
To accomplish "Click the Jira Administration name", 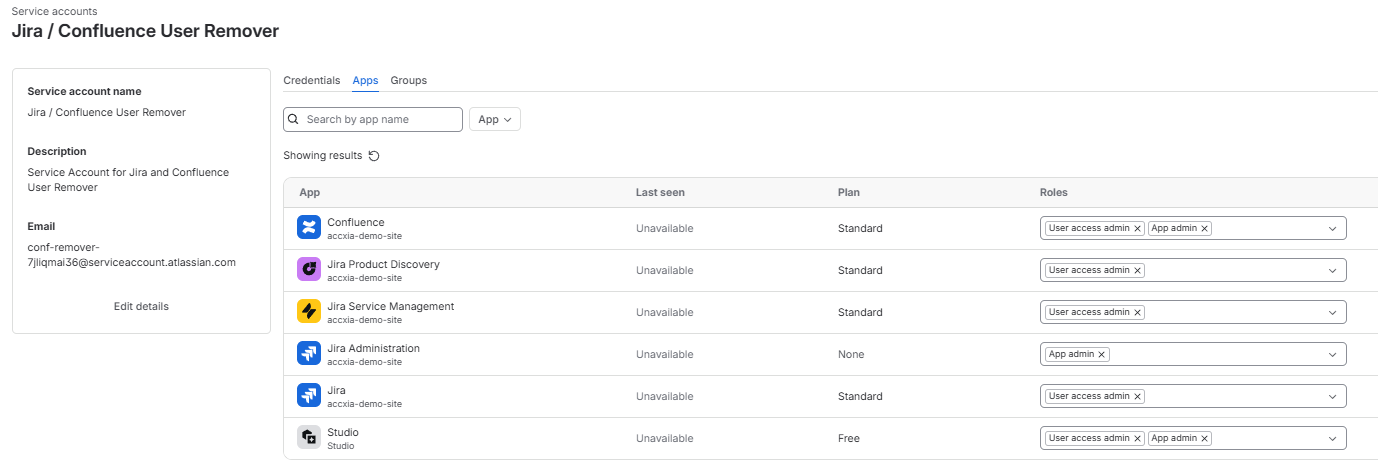I will point(373,348).
